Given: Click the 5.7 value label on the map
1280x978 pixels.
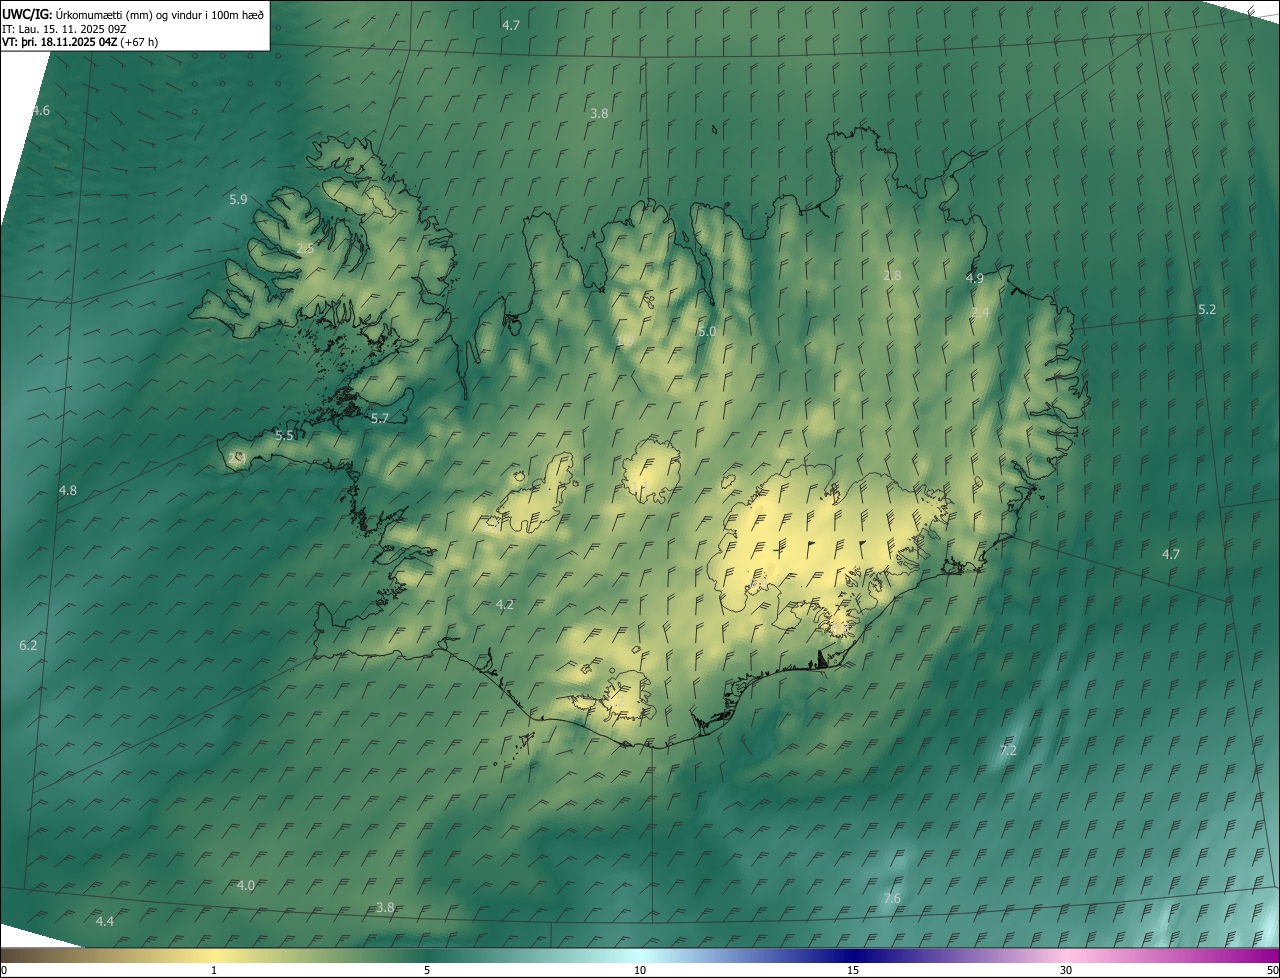Looking at the screenshot, I should (x=379, y=419).
